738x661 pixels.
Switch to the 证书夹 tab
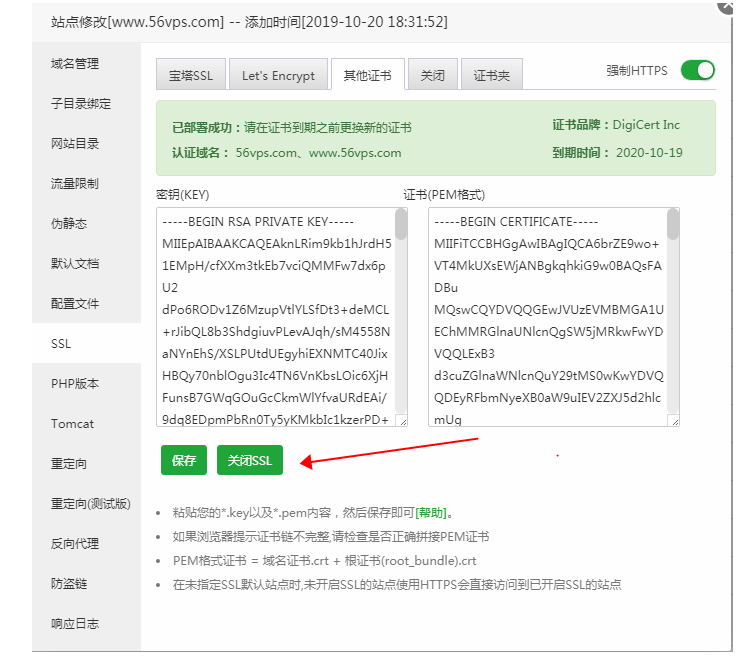491,75
